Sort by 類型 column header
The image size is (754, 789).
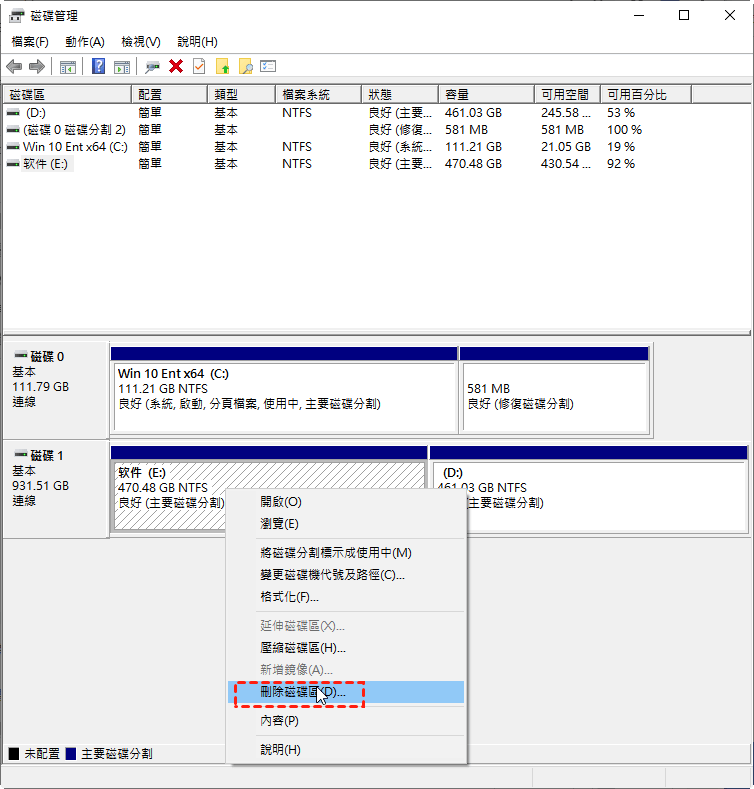(x=242, y=95)
